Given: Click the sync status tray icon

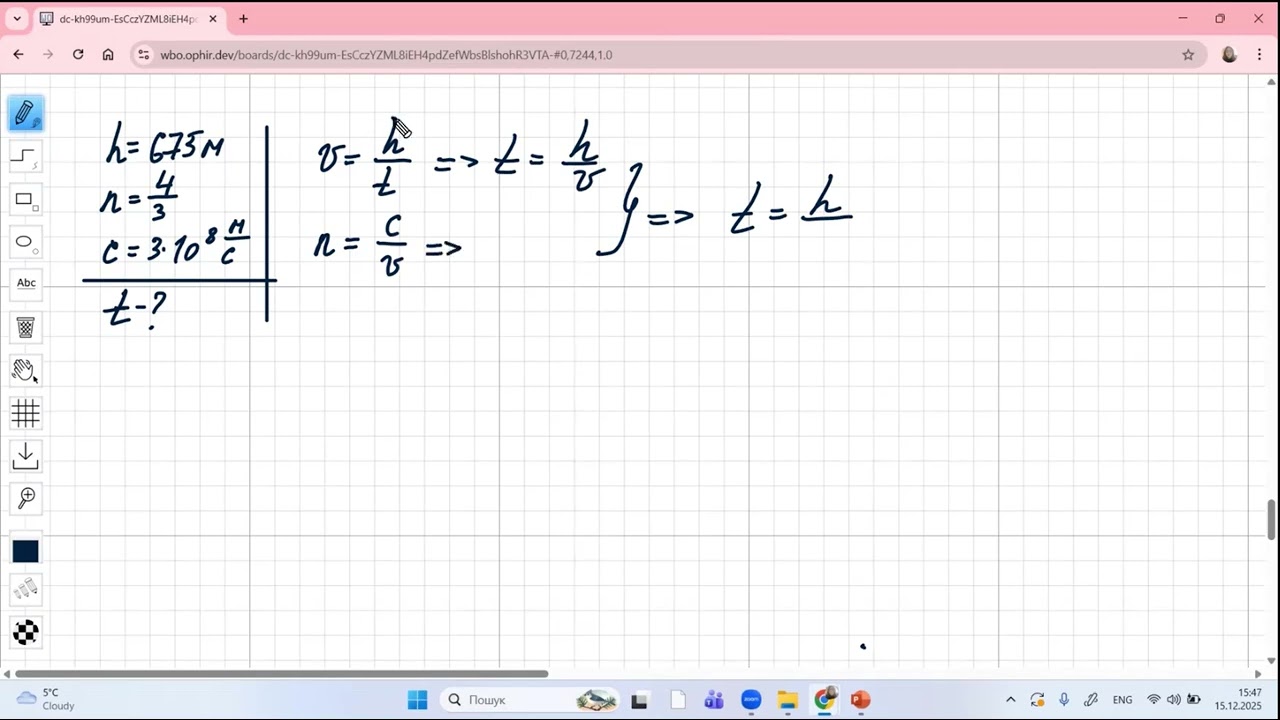Looking at the screenshot, I should pyautogui.click(x=1037, y=700).
